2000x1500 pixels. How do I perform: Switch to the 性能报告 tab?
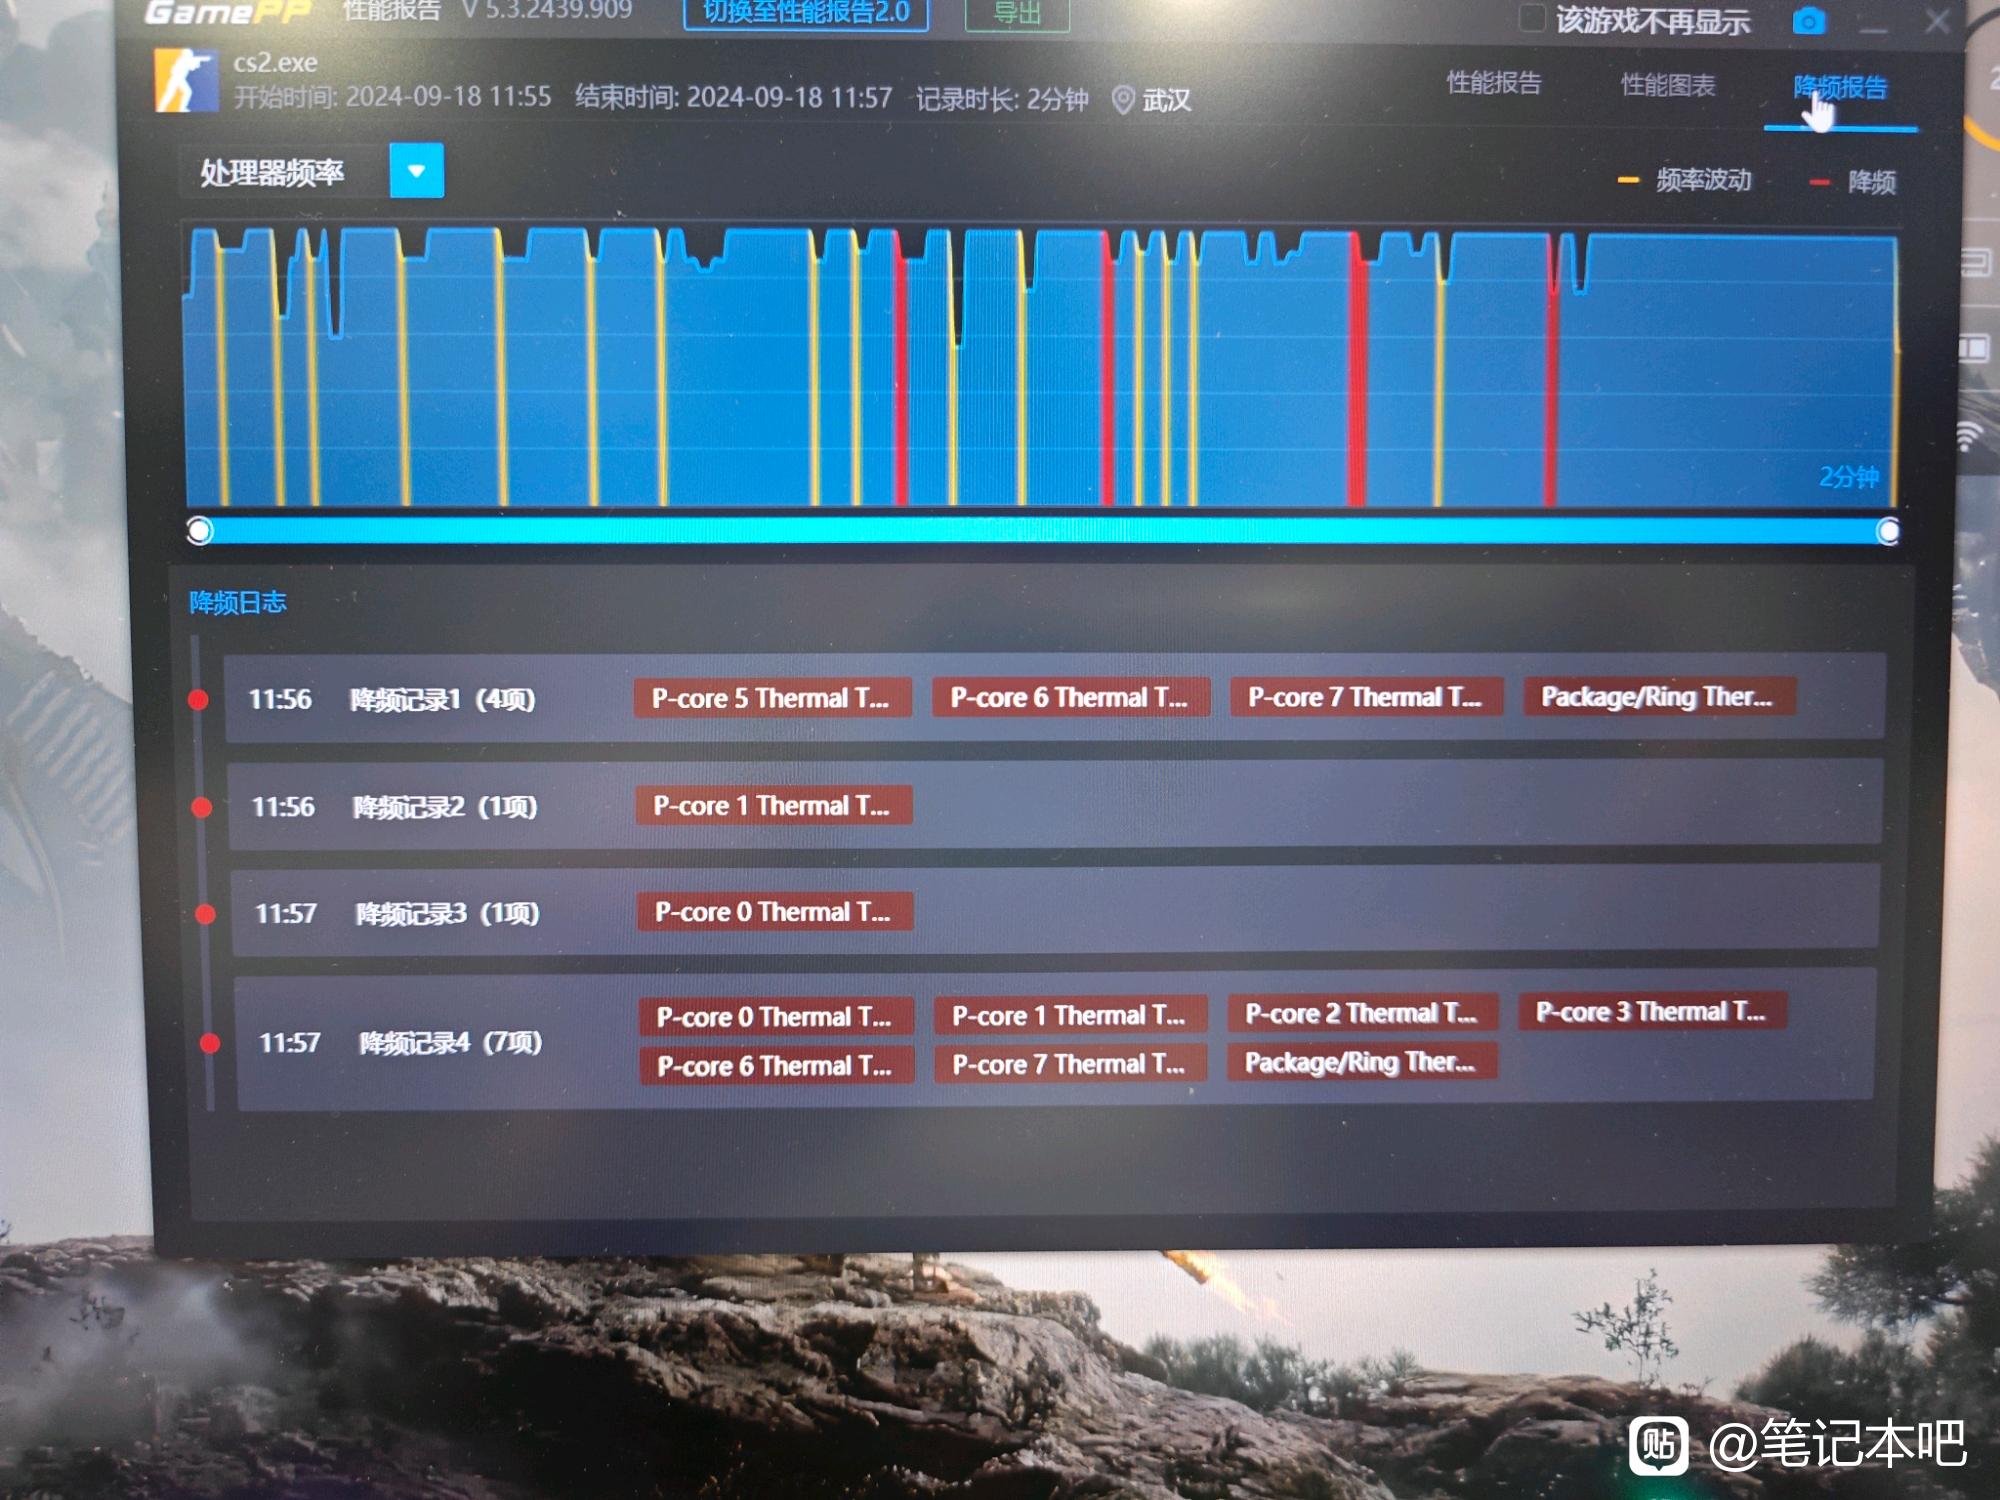pos(1494,83)
